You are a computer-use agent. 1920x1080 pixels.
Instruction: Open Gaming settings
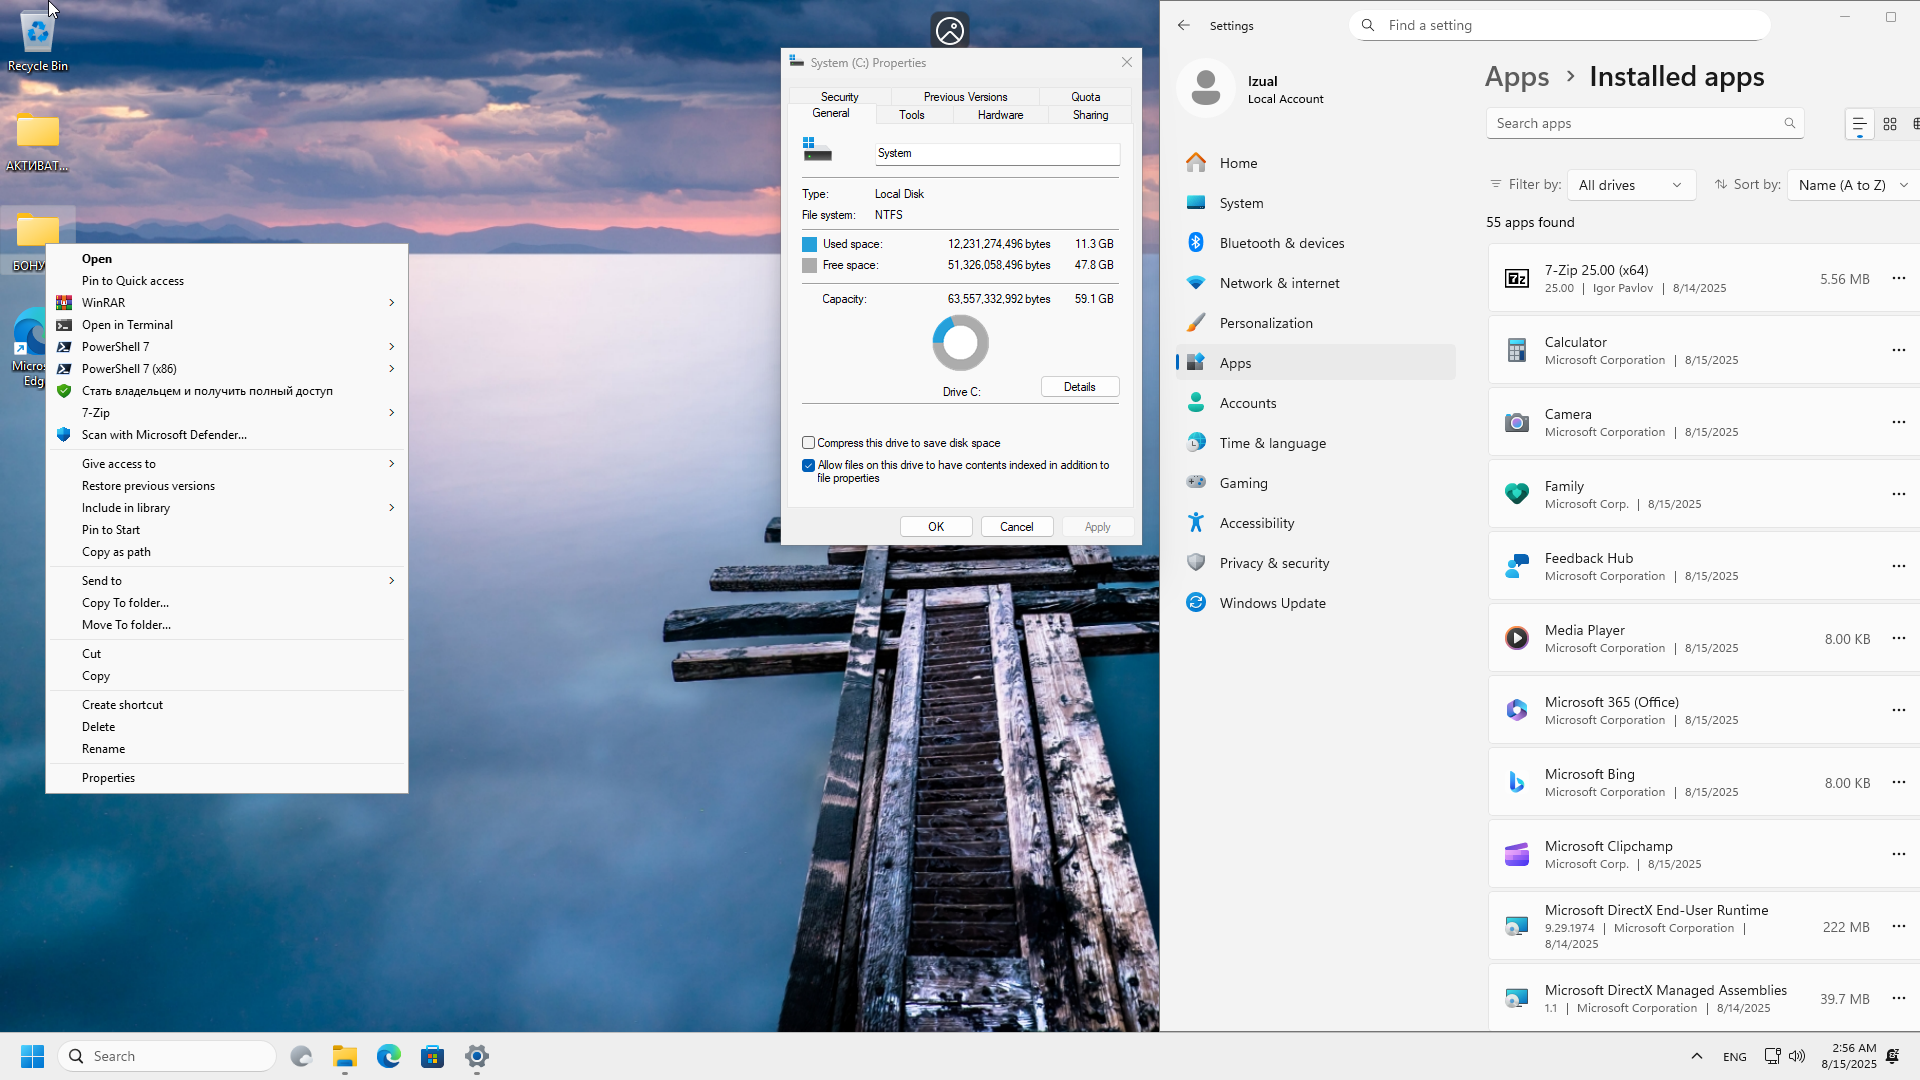[1315, 483]
